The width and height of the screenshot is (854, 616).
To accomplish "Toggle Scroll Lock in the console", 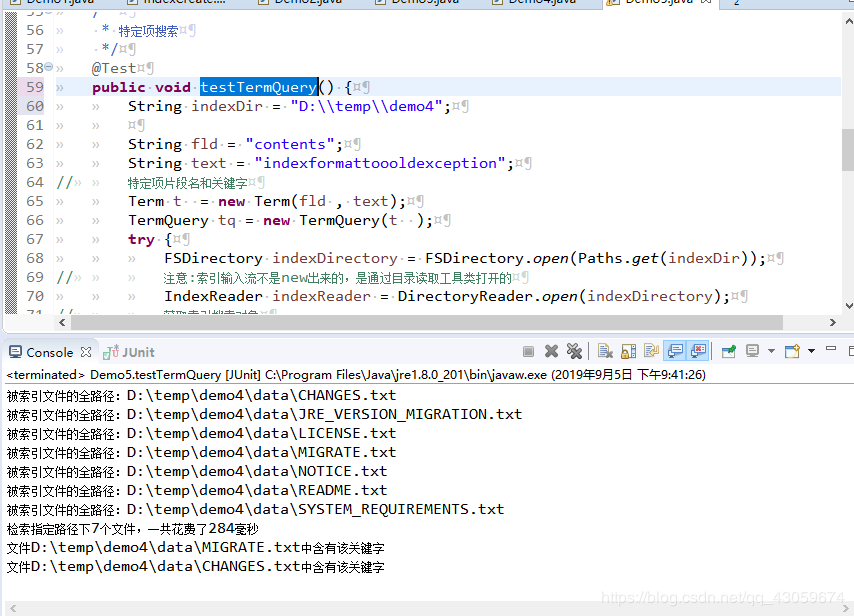I will click(x=629, y=351).
